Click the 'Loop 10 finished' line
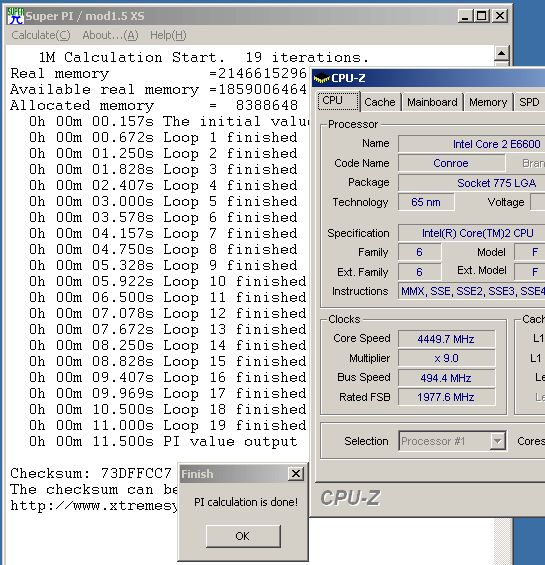 (168, 281)
